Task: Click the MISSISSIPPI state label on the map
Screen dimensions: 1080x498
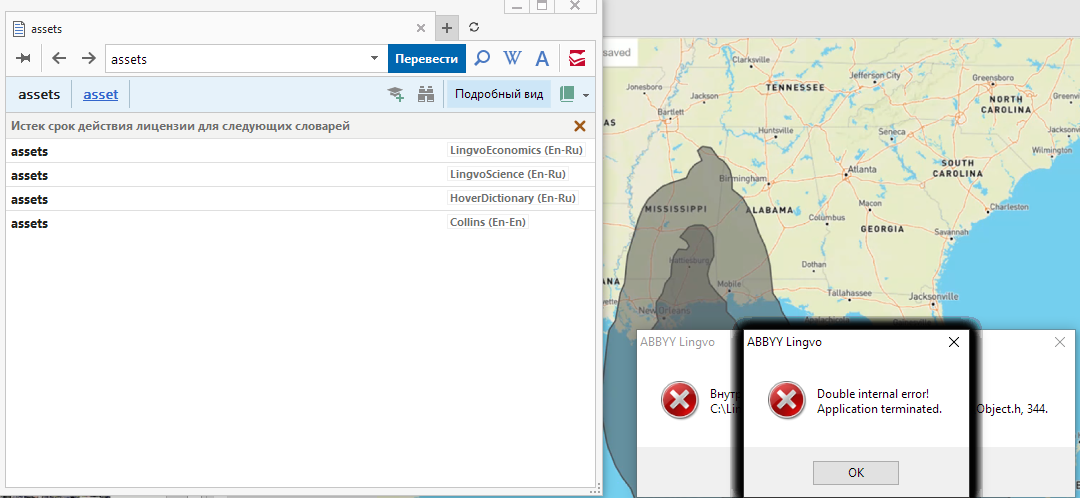Action: tap(675, 207)
